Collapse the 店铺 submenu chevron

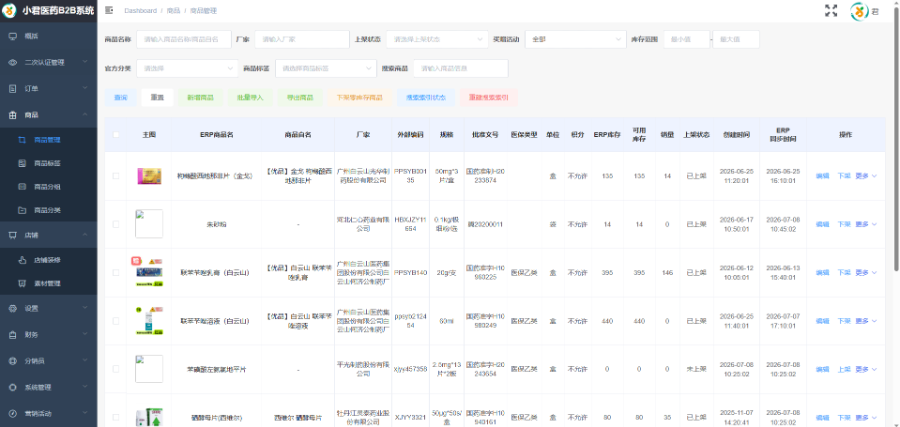(x=85, y=235)
